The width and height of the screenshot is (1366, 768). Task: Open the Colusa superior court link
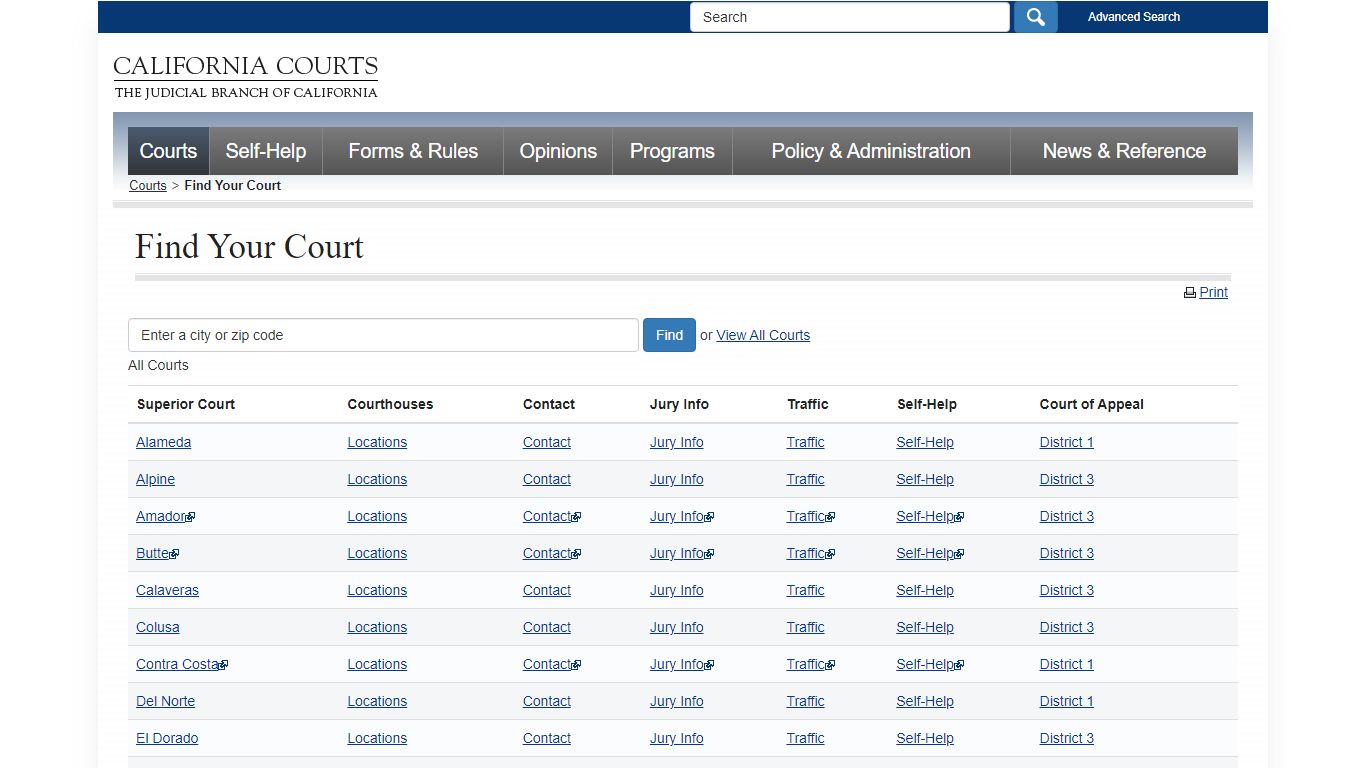click(158, 627)
